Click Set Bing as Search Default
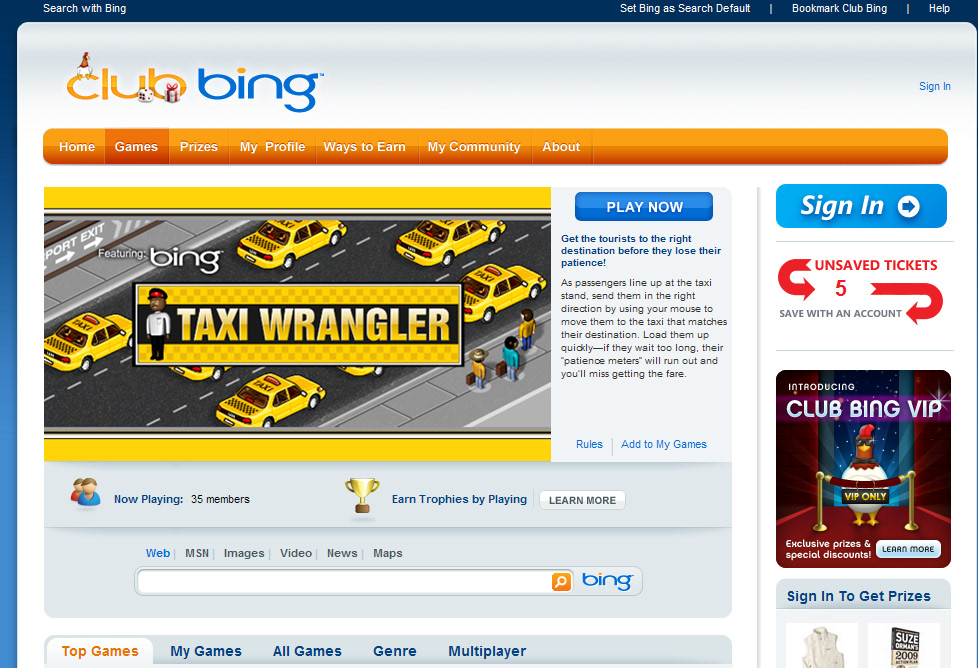This screenshot has height=668, width=978. pyautogui.click(x=685, y=8)
